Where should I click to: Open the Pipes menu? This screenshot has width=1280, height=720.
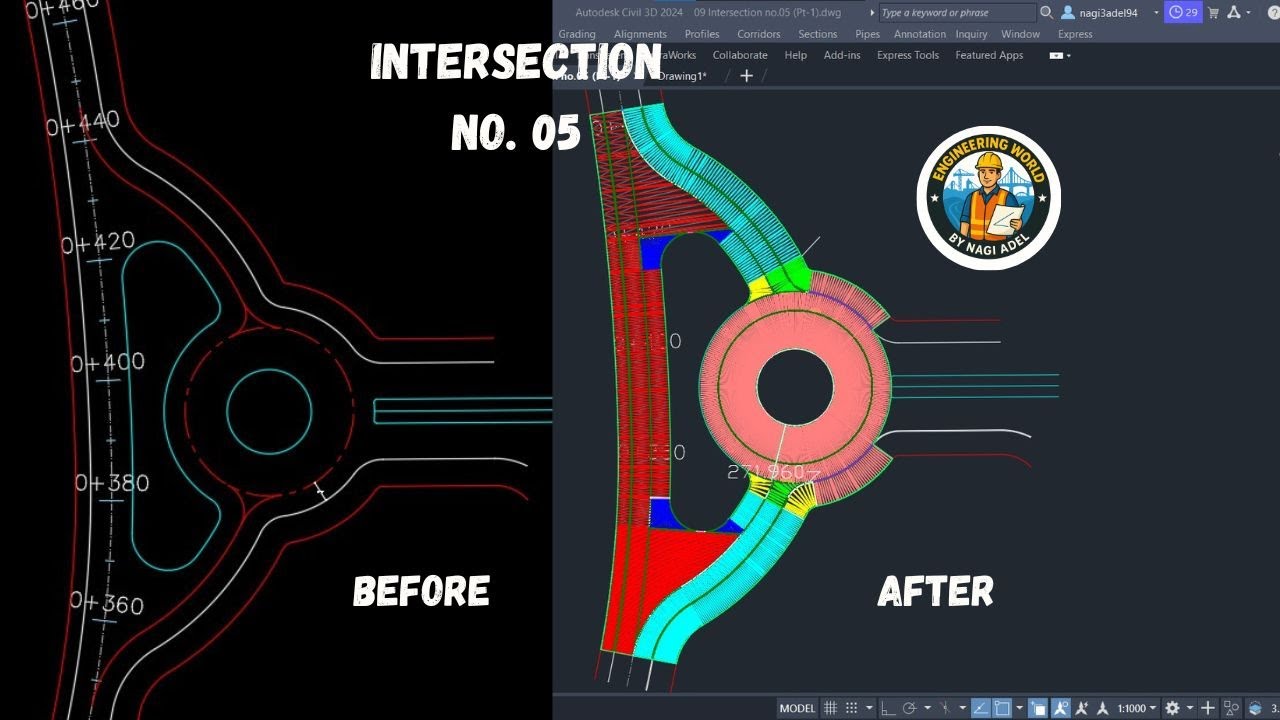point(868,34)
